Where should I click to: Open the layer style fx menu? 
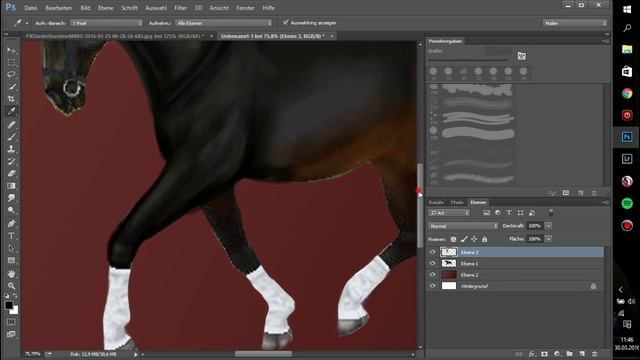pyautogui.click(x=532, y=354)
